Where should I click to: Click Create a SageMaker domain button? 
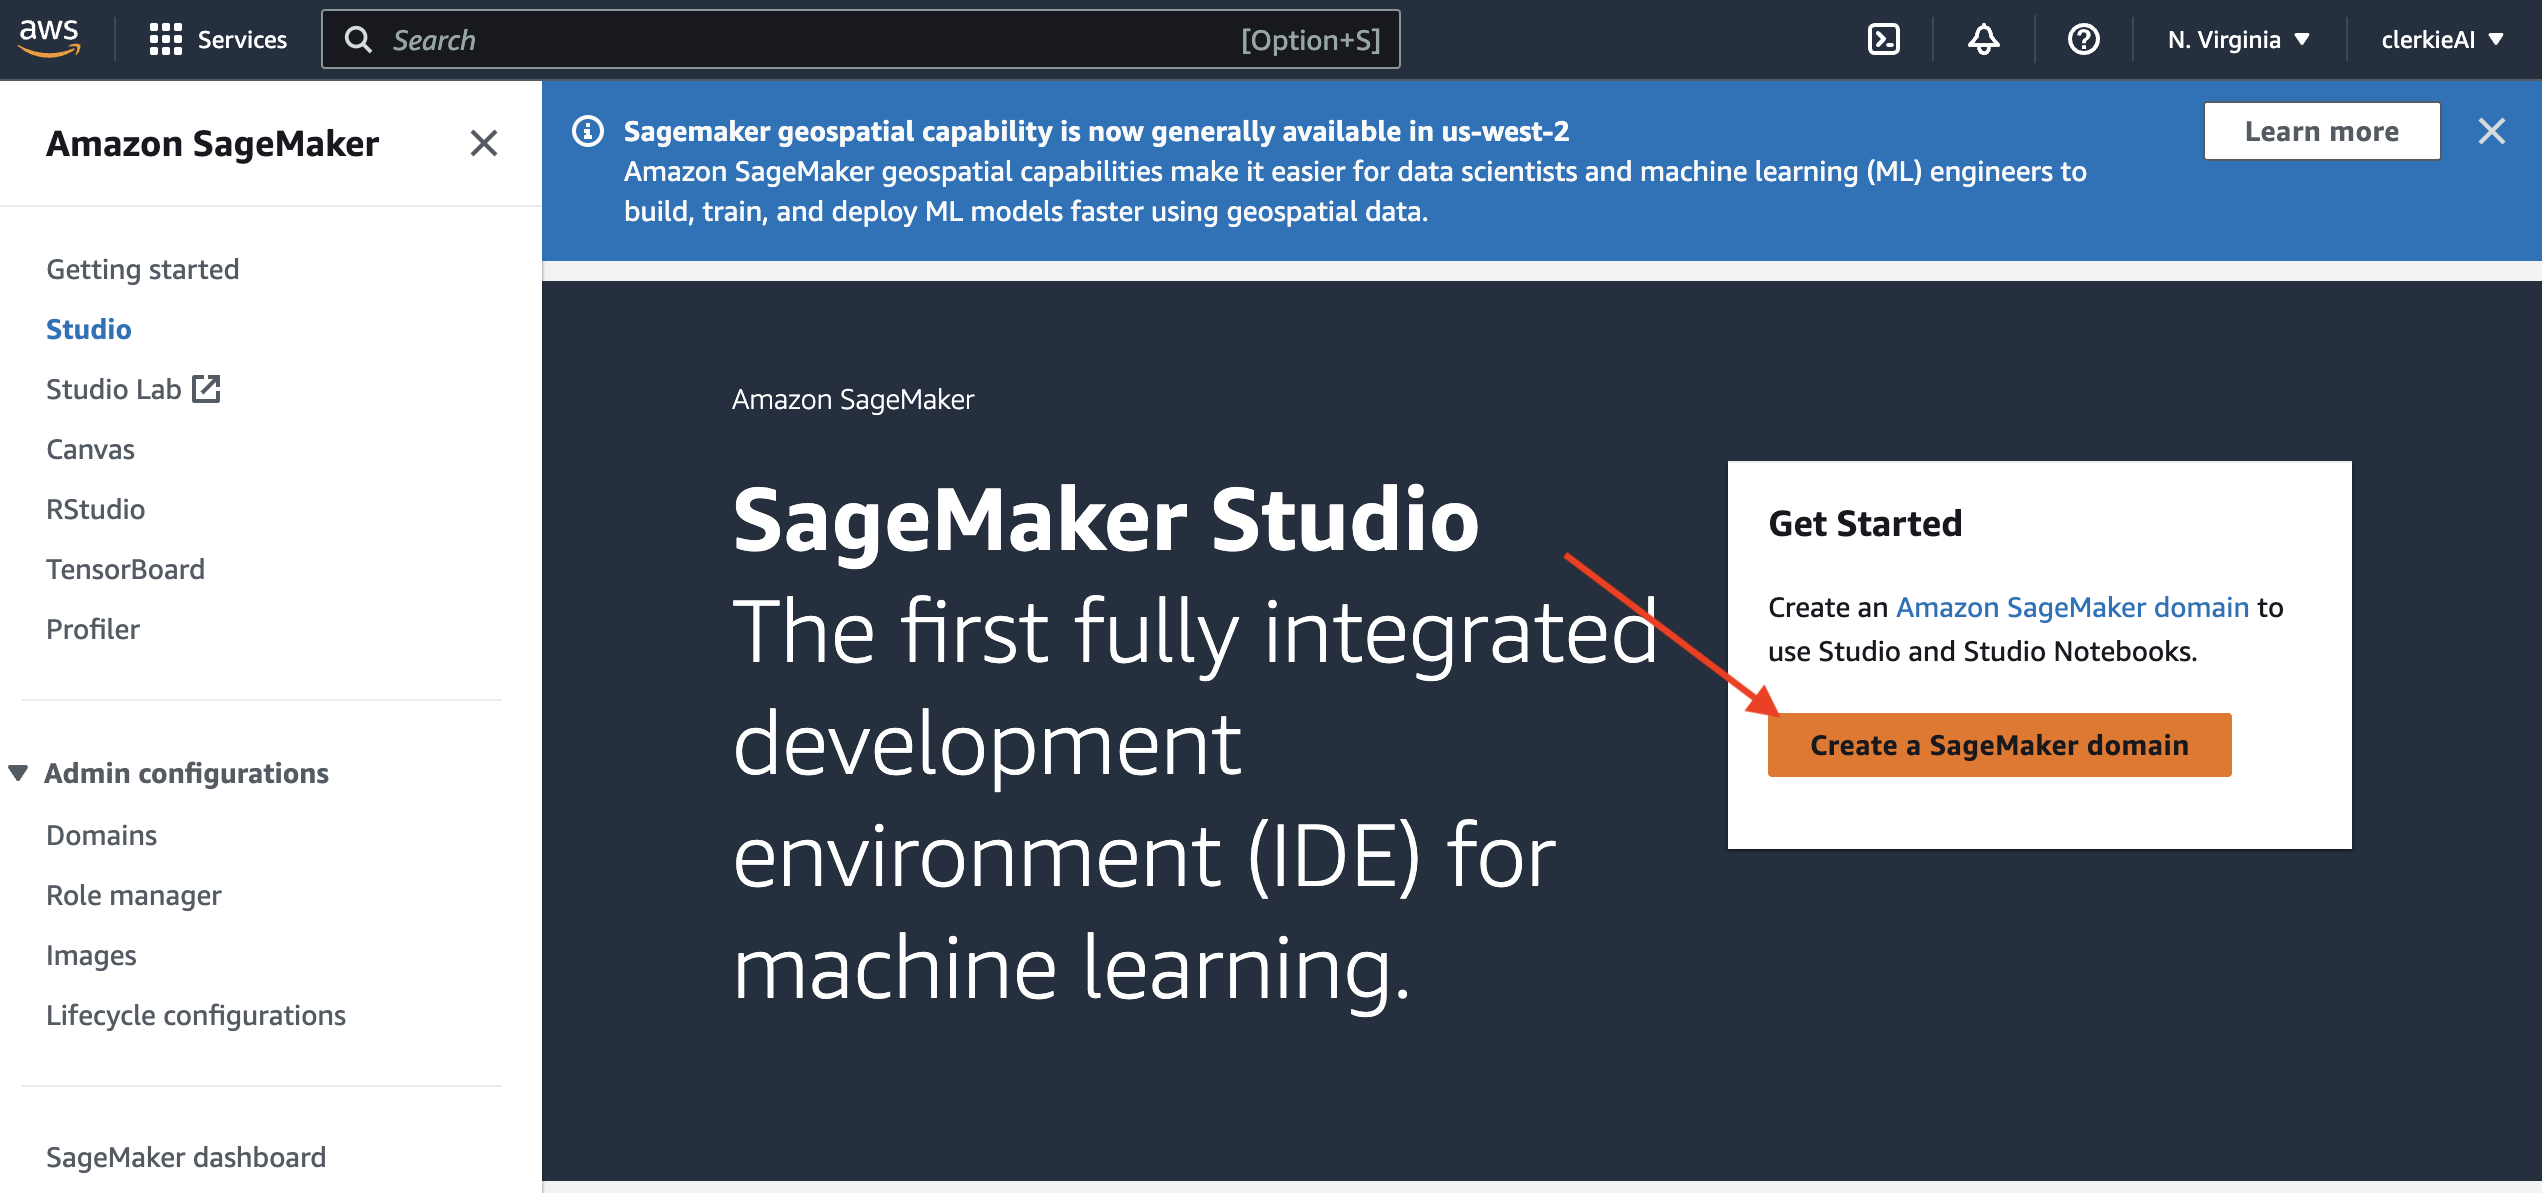[x=1998, y=745]
